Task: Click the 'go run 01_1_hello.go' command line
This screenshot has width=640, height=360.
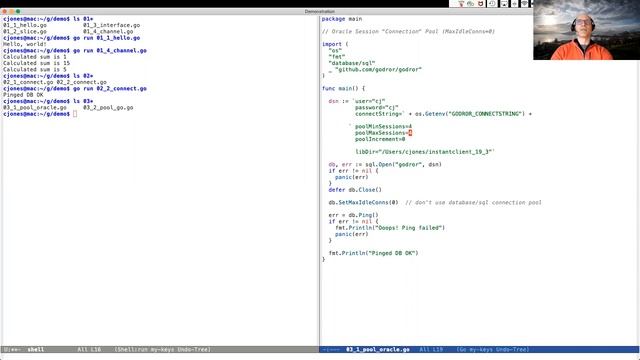Action: tap(107, 38)
